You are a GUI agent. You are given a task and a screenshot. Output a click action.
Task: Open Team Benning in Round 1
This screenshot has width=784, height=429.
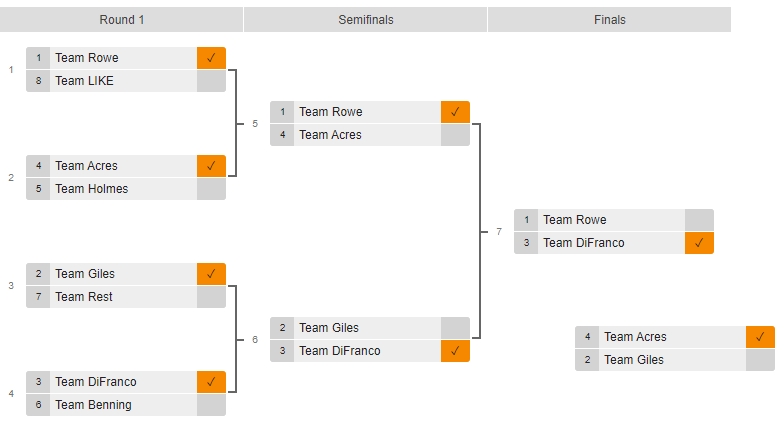(x=93, y=405)
